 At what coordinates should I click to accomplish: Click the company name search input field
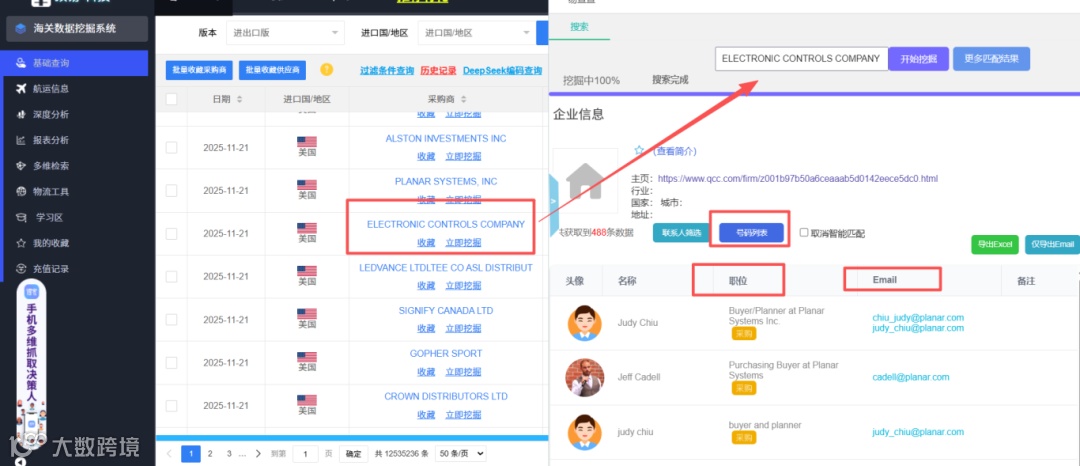click(x=801, y=59)
